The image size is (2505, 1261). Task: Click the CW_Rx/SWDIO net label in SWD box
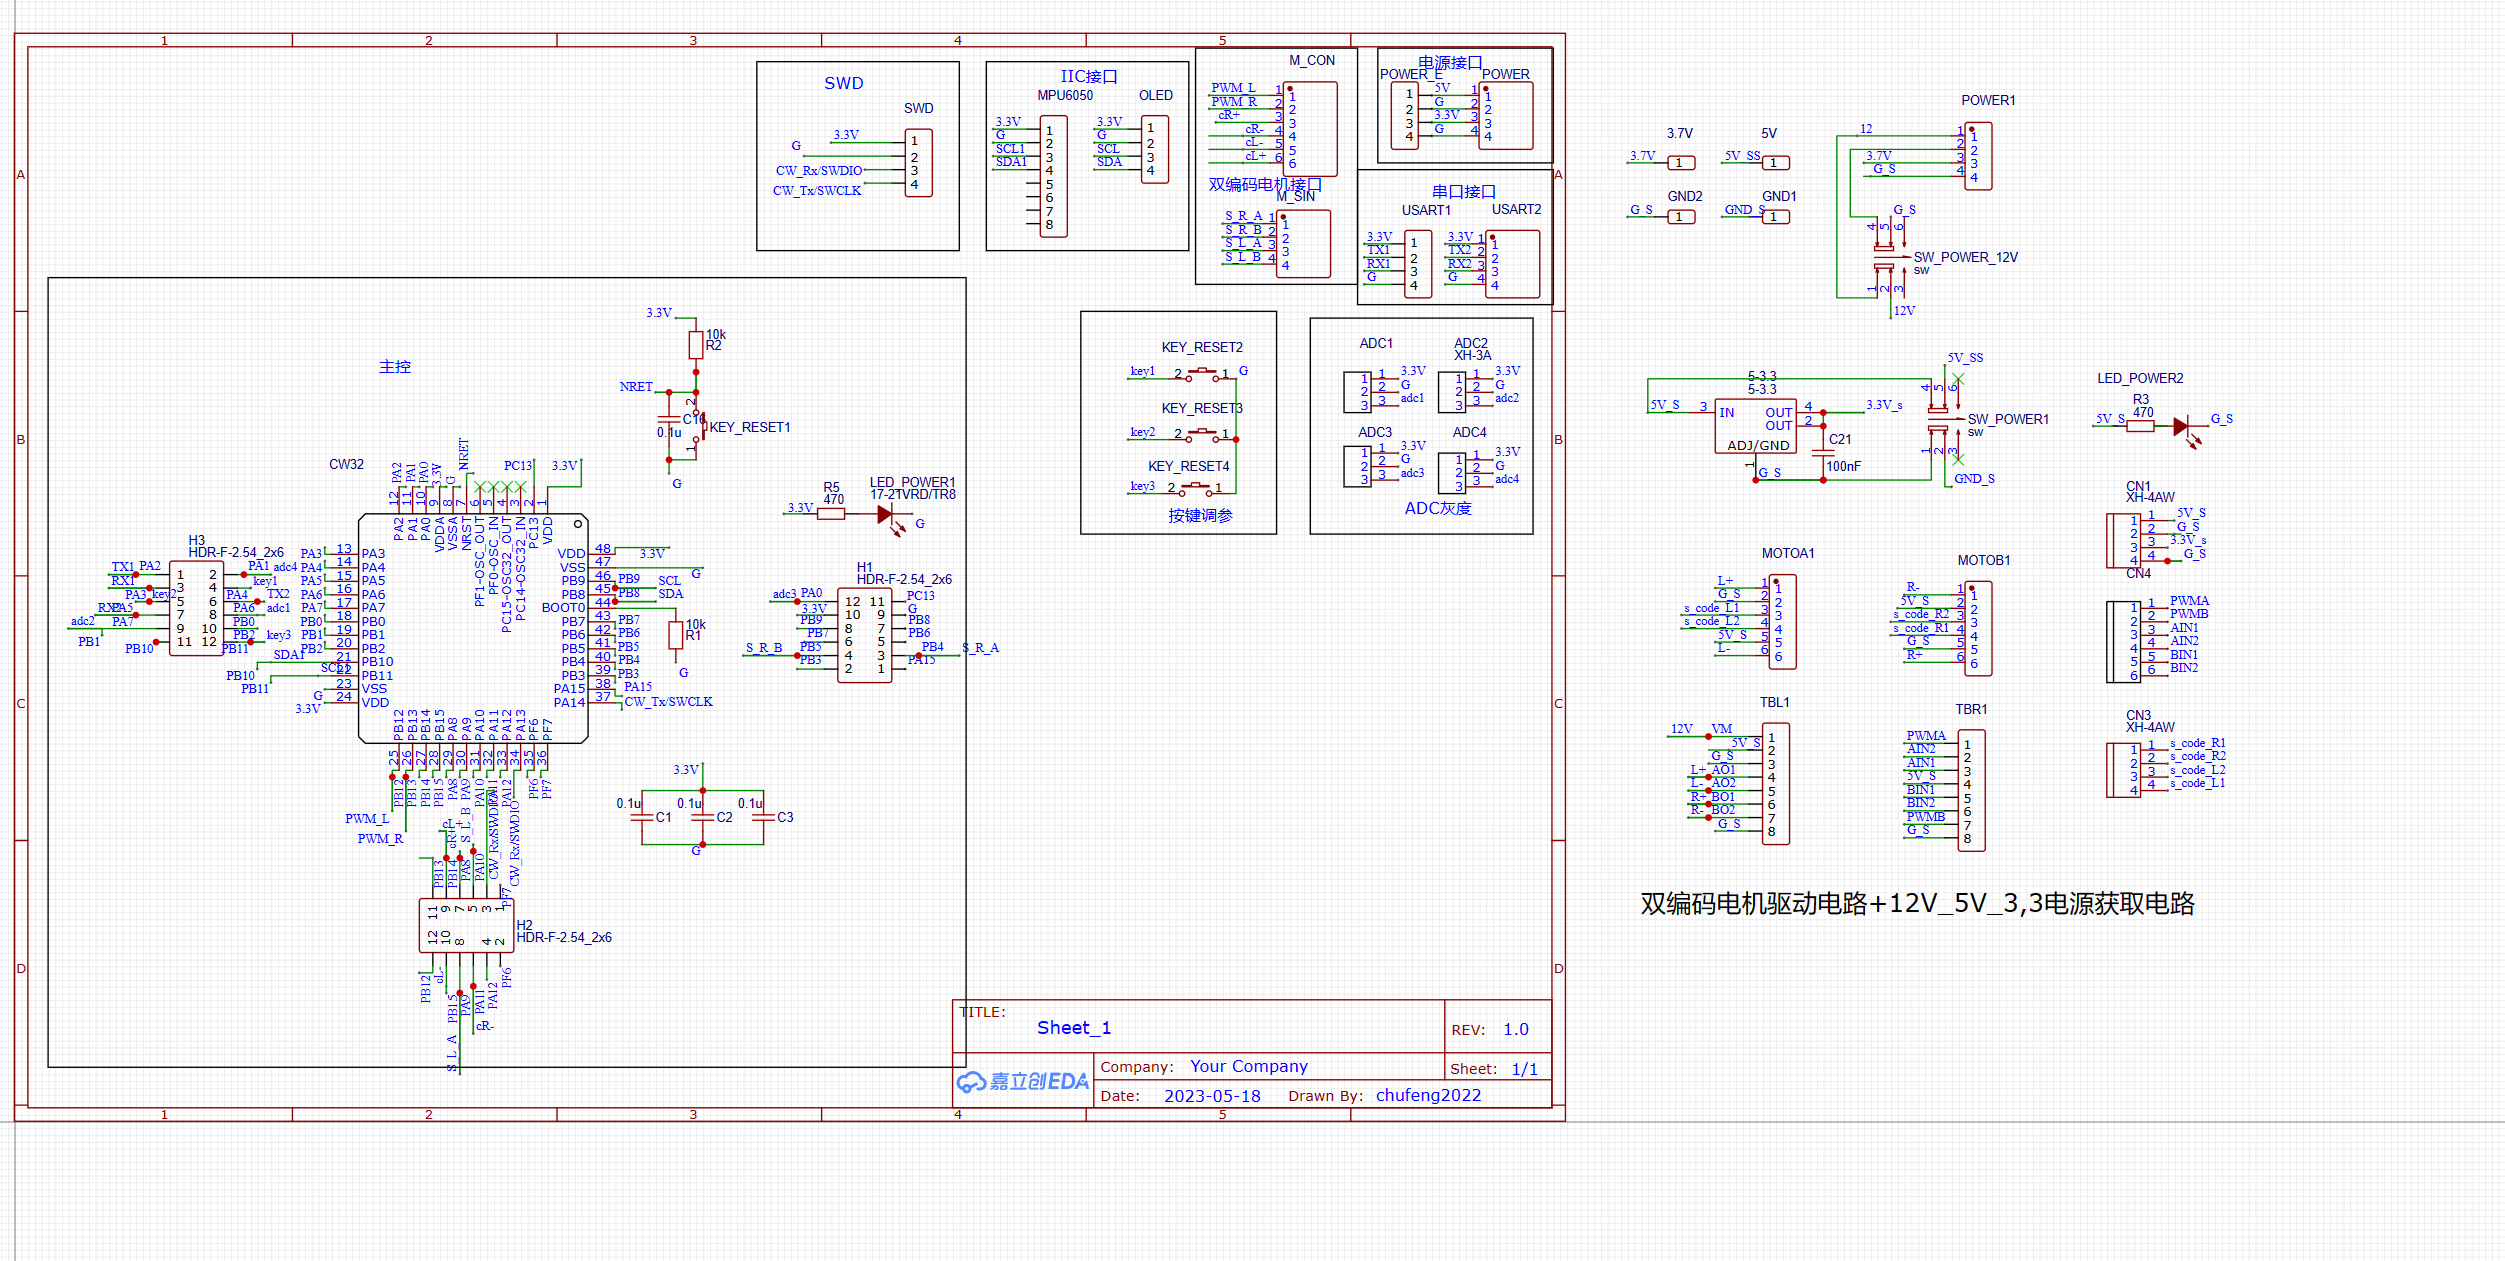click(819, 171)
